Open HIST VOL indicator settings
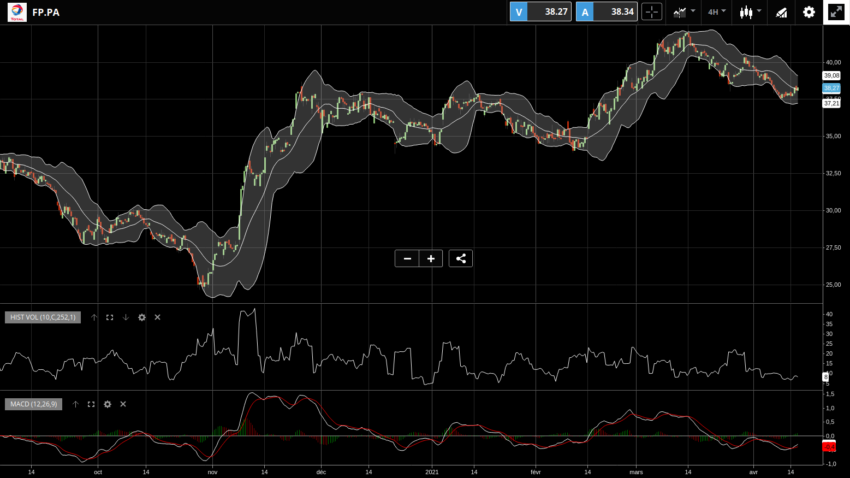Image resolution: width=850 pixels, height=478 pixels. coord(142,317)
